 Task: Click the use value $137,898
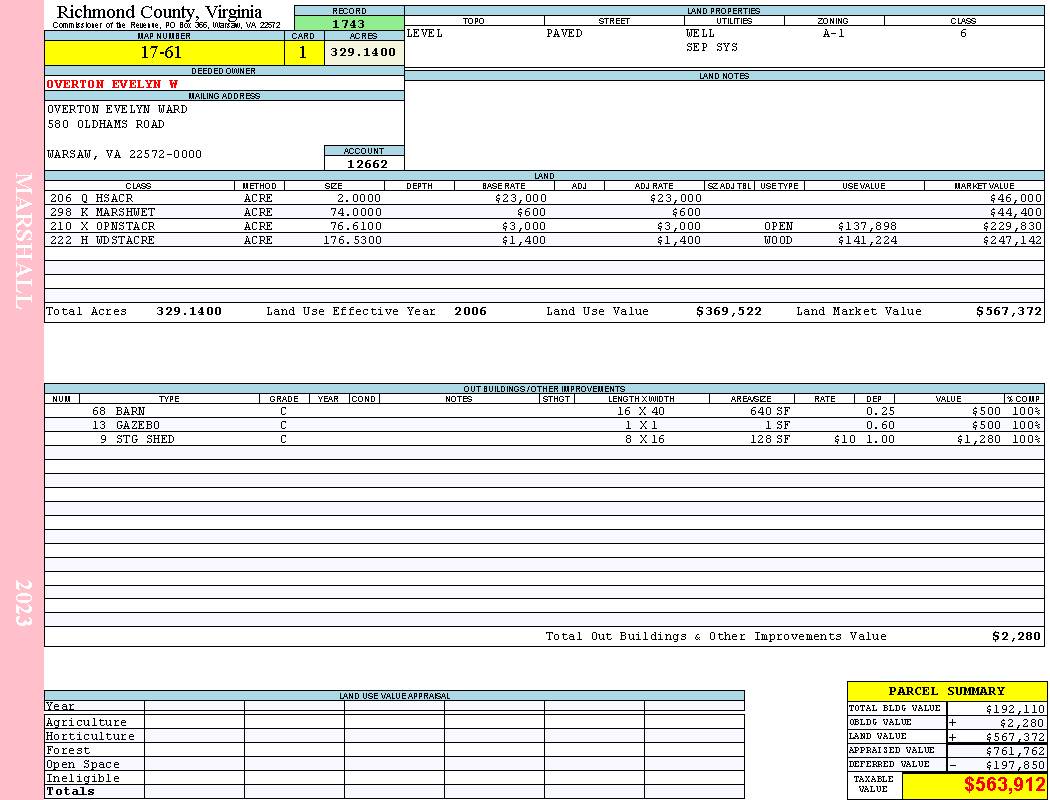point(867,226)
